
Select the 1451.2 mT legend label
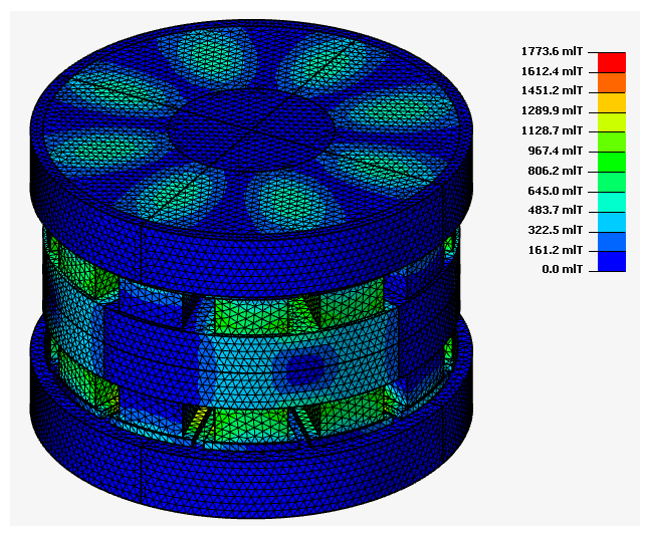[551, 91]
